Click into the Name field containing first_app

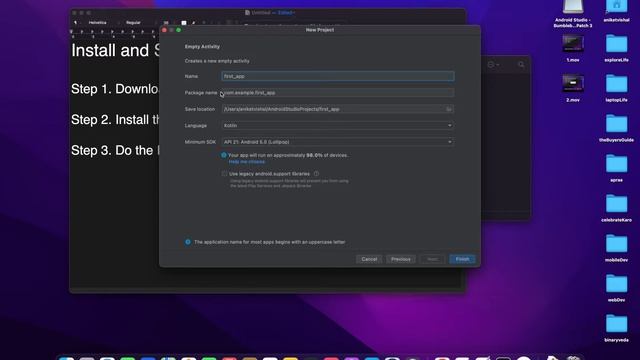pyautogui.click(x=338, y=76)
